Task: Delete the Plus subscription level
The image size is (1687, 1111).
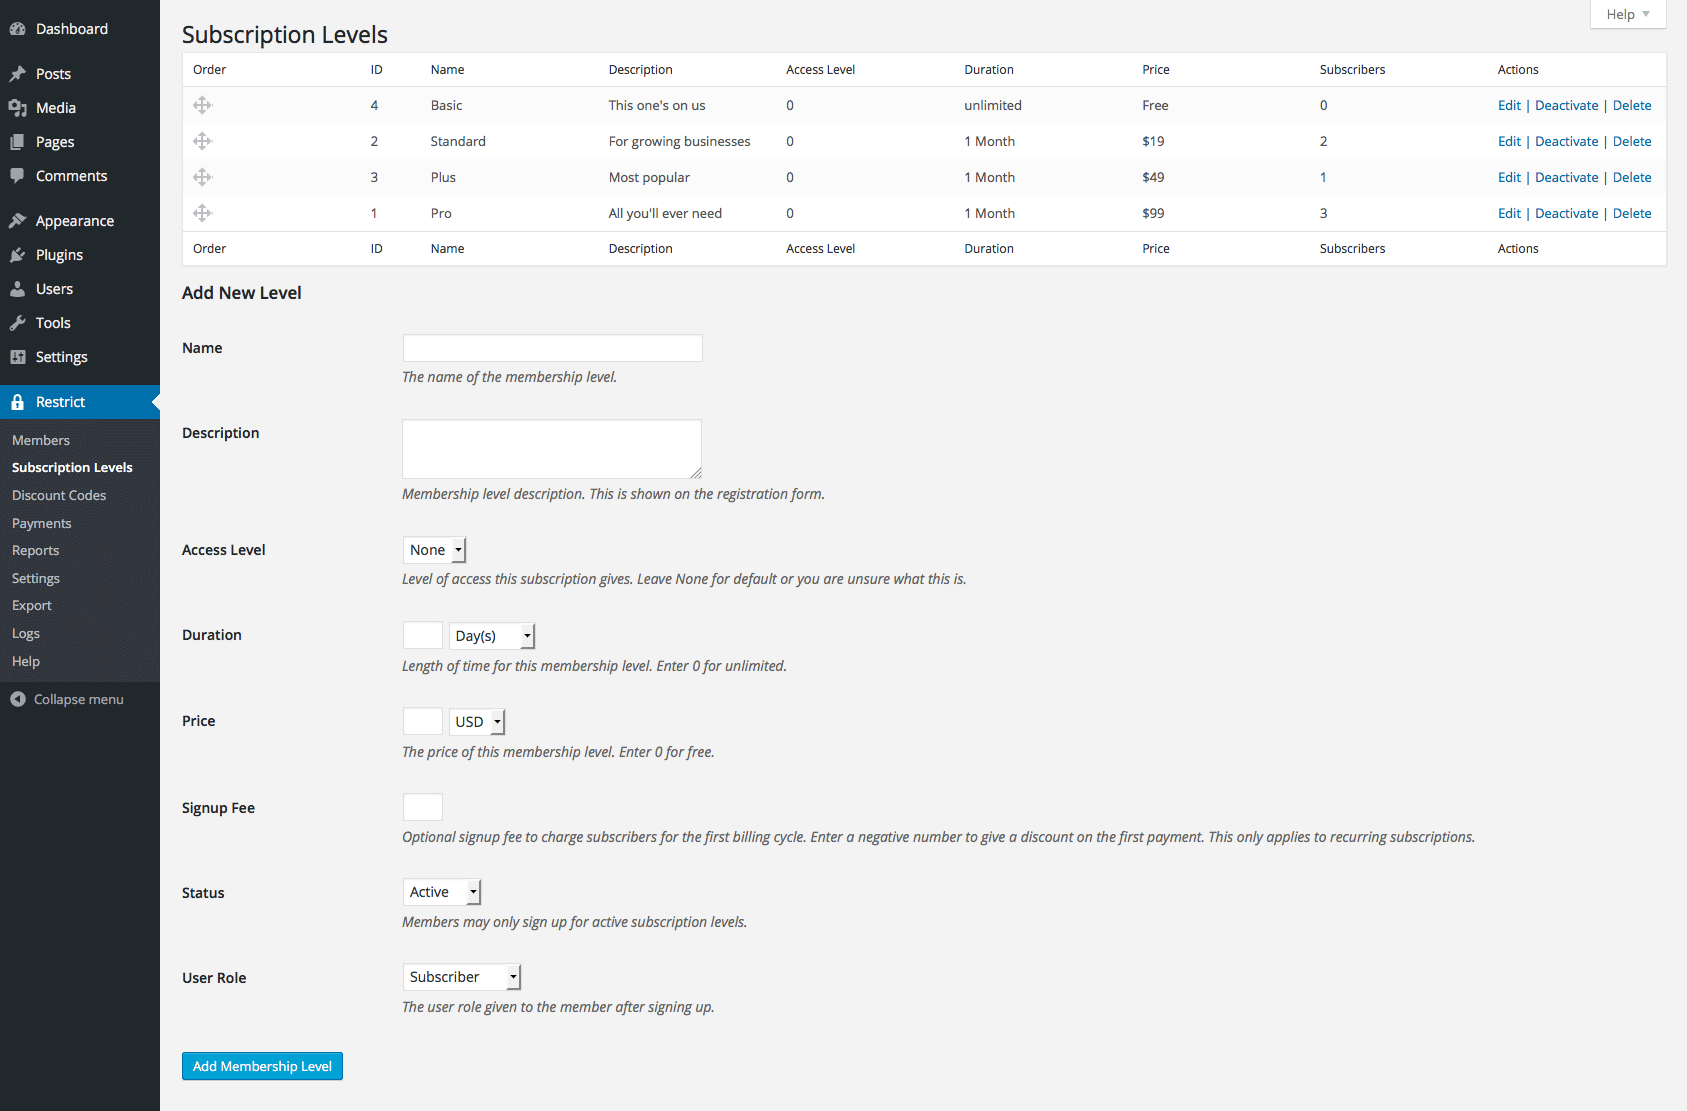Action: coord(1631,177)
